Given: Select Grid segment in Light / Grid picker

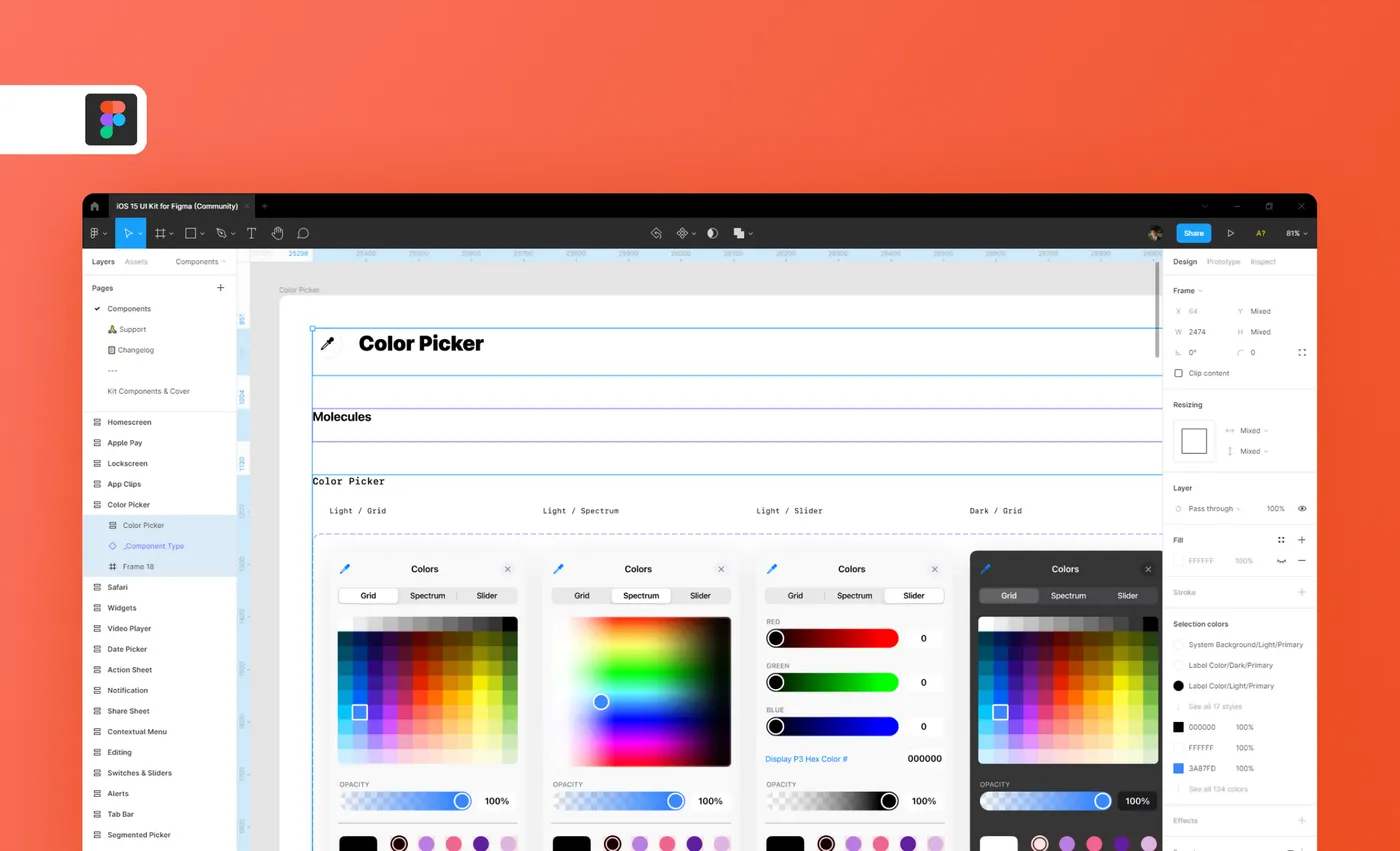Looking at the screenshot, I should point(368,596).
